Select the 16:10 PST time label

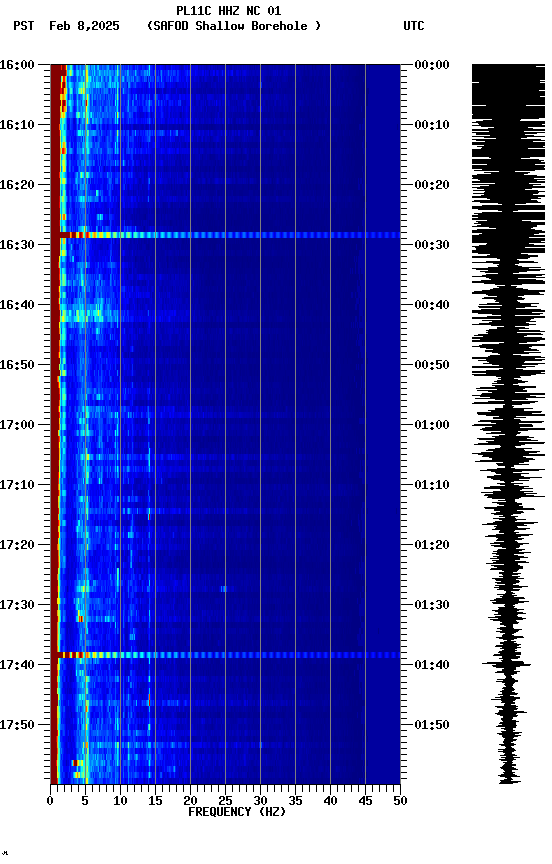point(17,125)
